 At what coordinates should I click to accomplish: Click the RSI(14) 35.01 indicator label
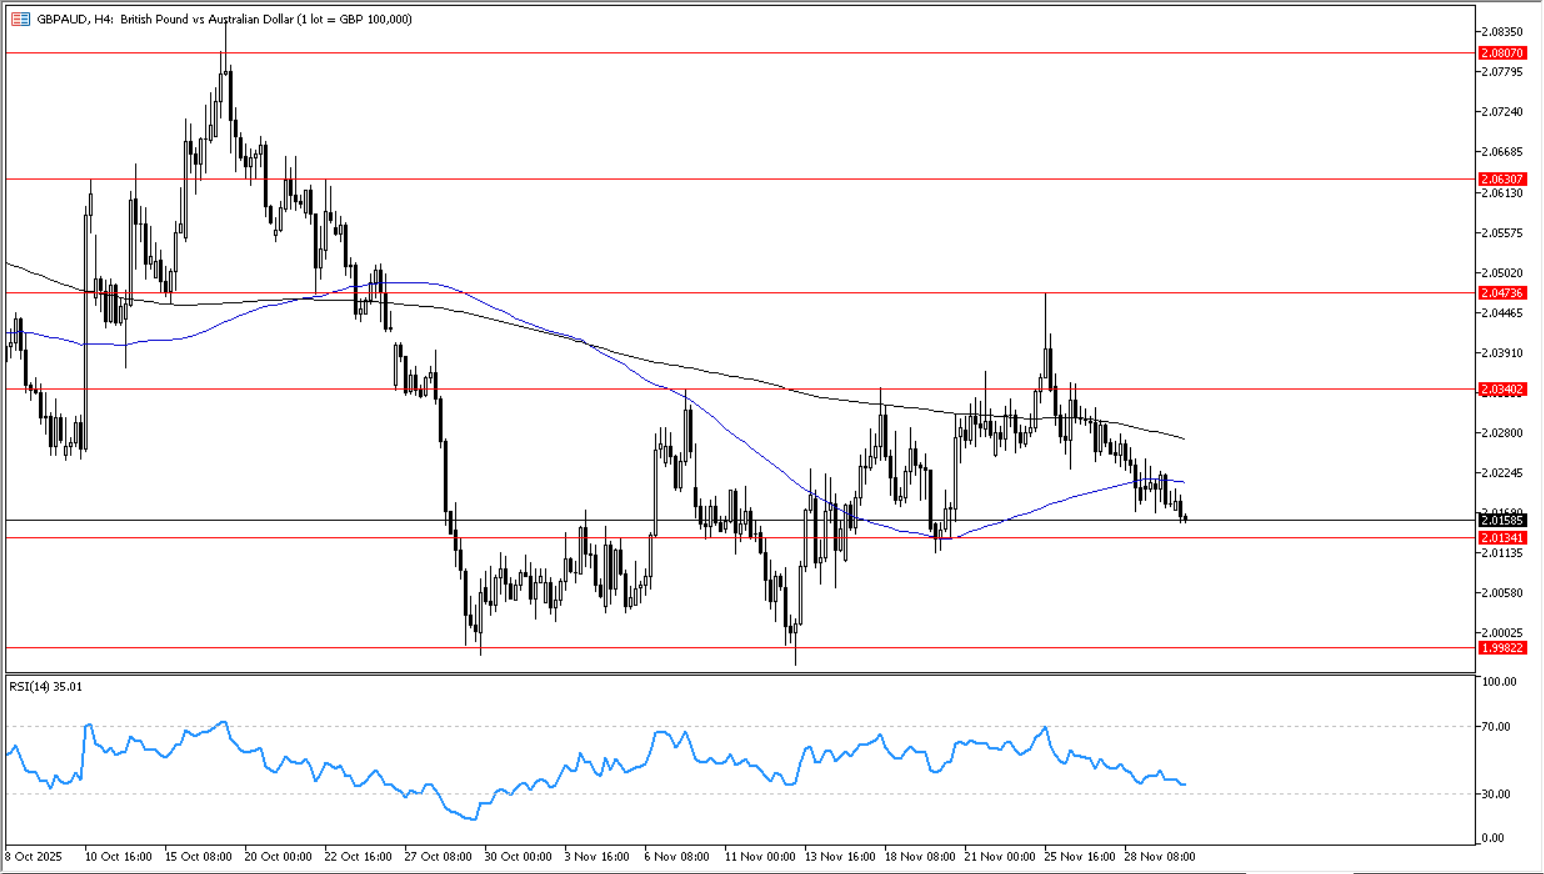[46, 687]
